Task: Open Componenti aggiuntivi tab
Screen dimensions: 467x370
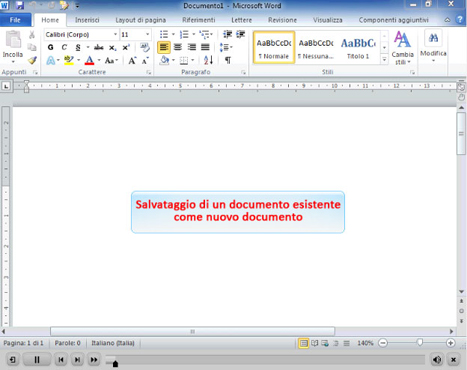Action: pos(393,20)
